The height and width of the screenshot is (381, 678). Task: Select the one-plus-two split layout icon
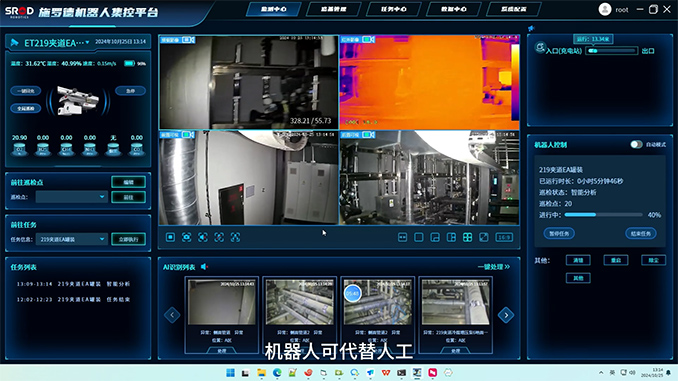(x=451, y=237)
